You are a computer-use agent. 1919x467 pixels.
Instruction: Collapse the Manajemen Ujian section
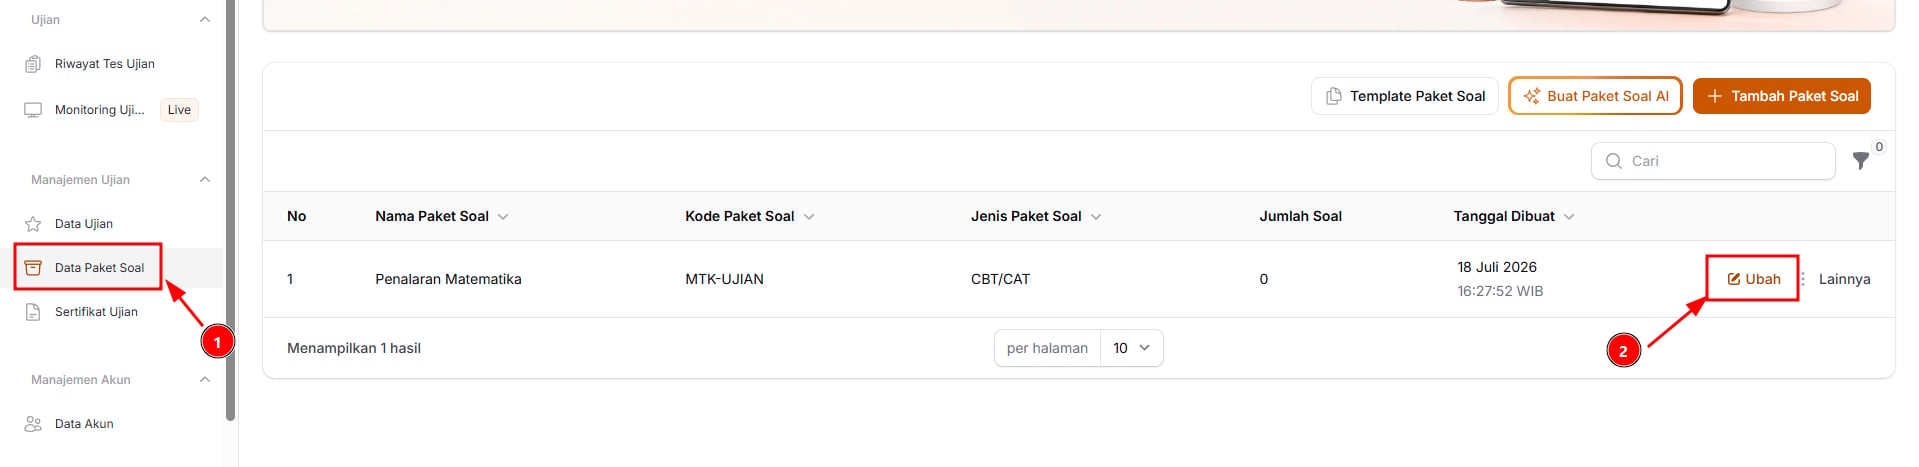tap(205, 180)
